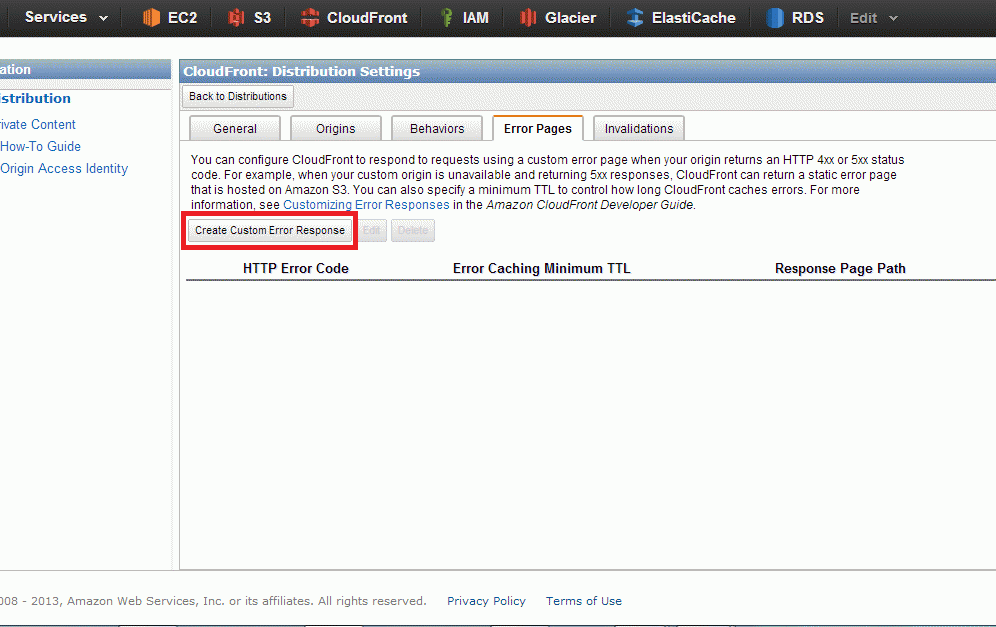The image size is (996, 627).
Task: Click the RDS database icon
Action: tap(775, 18)
